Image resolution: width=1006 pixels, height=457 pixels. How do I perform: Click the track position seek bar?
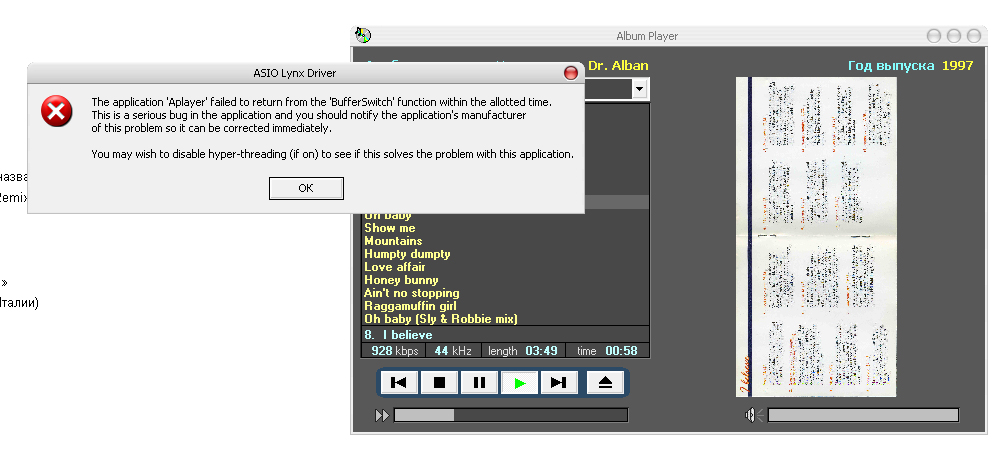[511, 415]
